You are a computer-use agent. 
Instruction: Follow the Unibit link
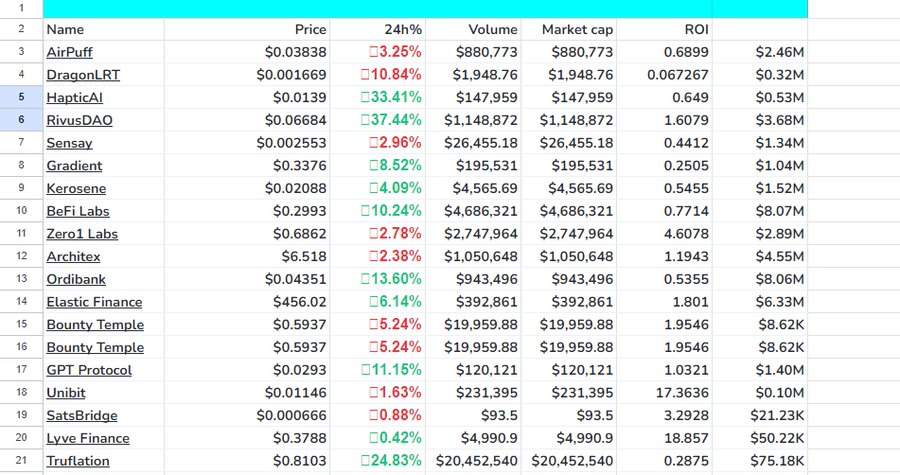[x=66, y=393]
